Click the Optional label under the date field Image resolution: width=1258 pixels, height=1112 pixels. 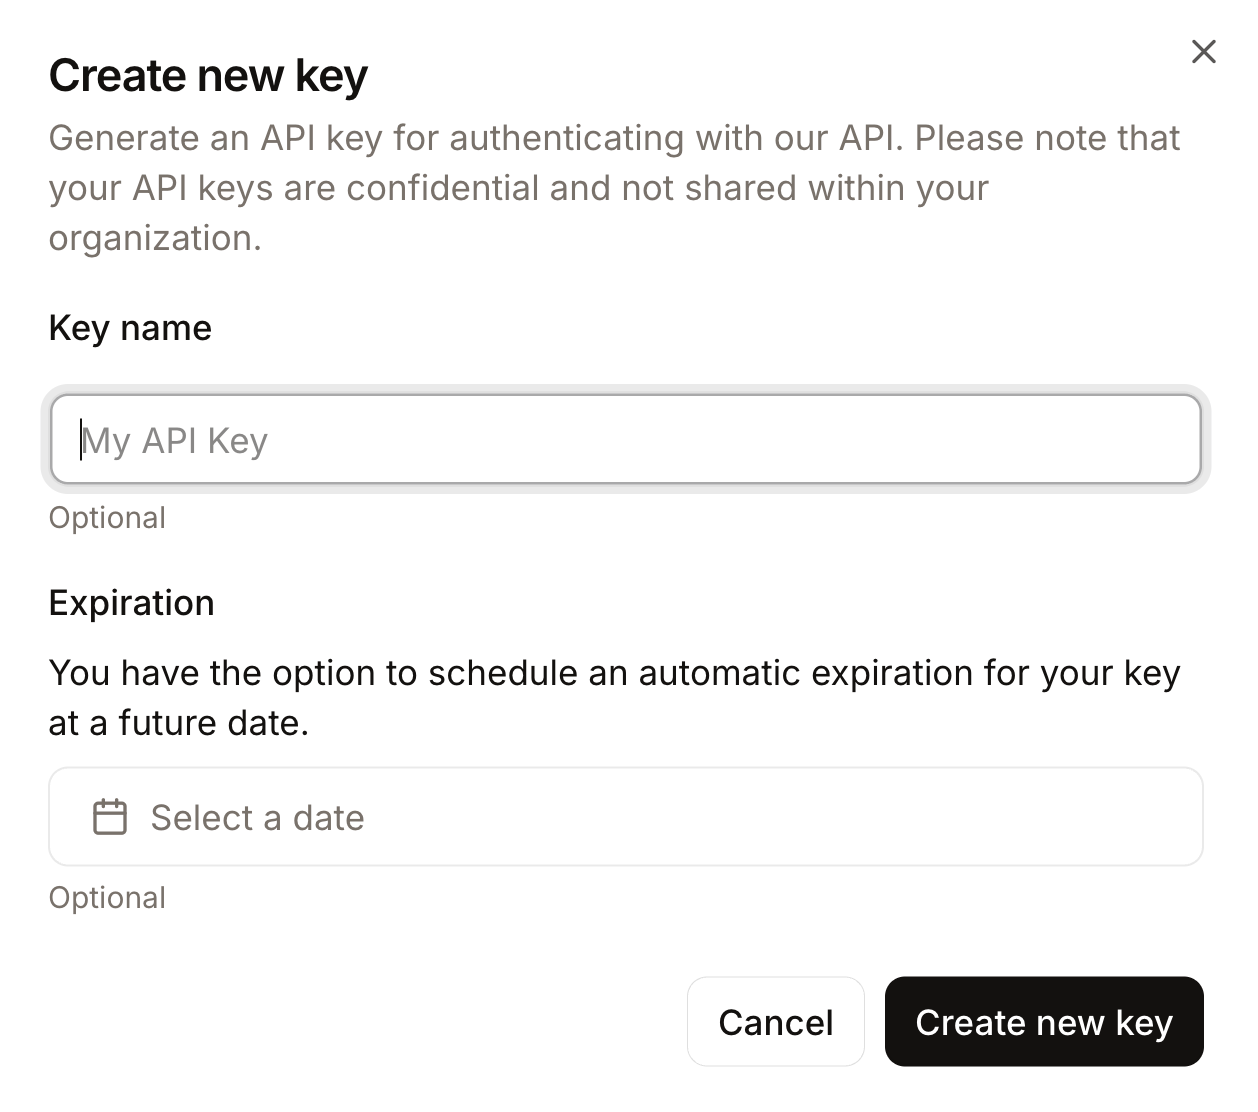point(107,897)
